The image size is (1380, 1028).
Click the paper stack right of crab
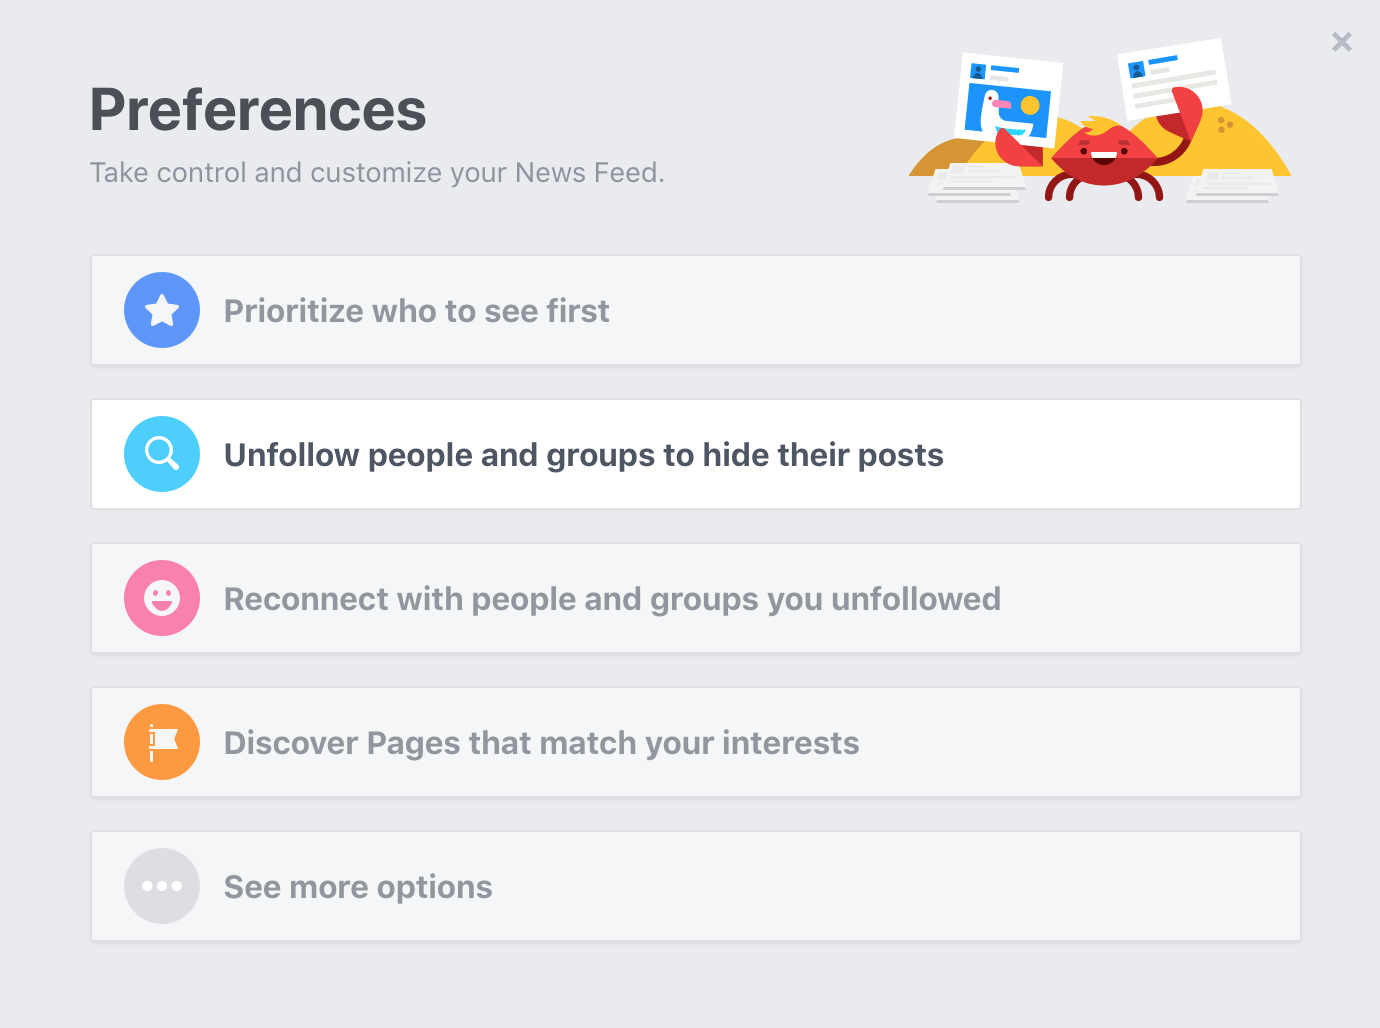pyautogui.click(x=1233, y=186)
